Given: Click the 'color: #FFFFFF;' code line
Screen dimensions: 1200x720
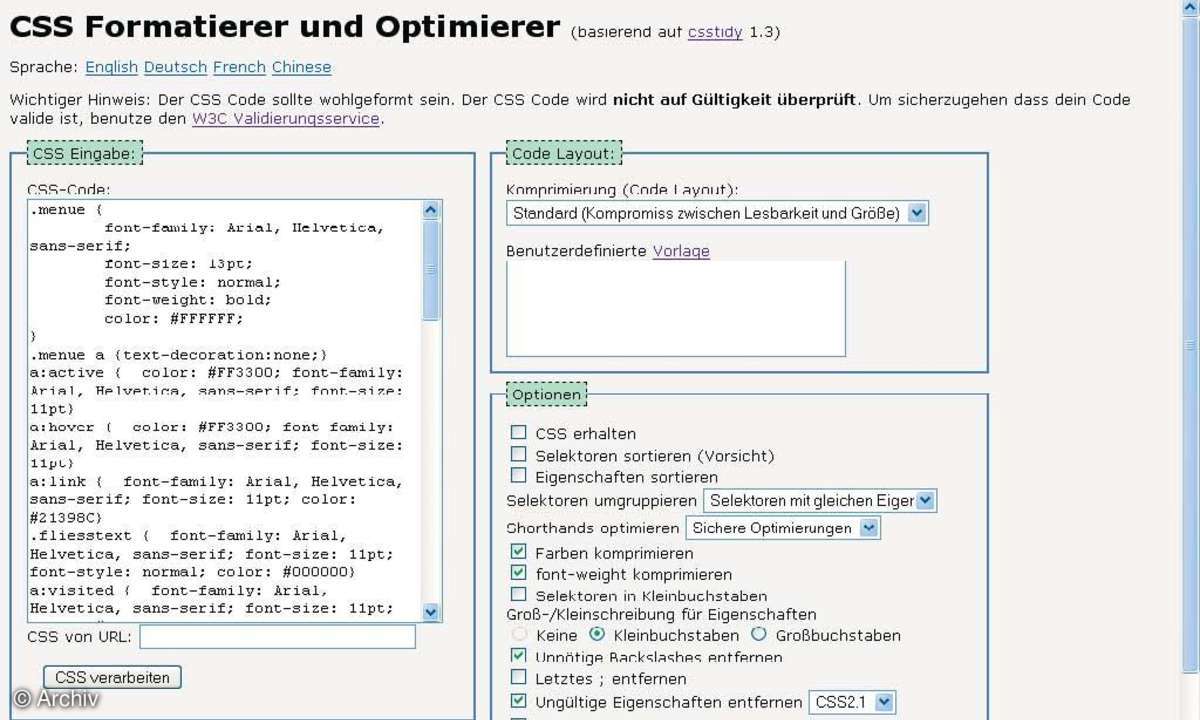Looking at the screenshot, I should click(x=174, y=318).
